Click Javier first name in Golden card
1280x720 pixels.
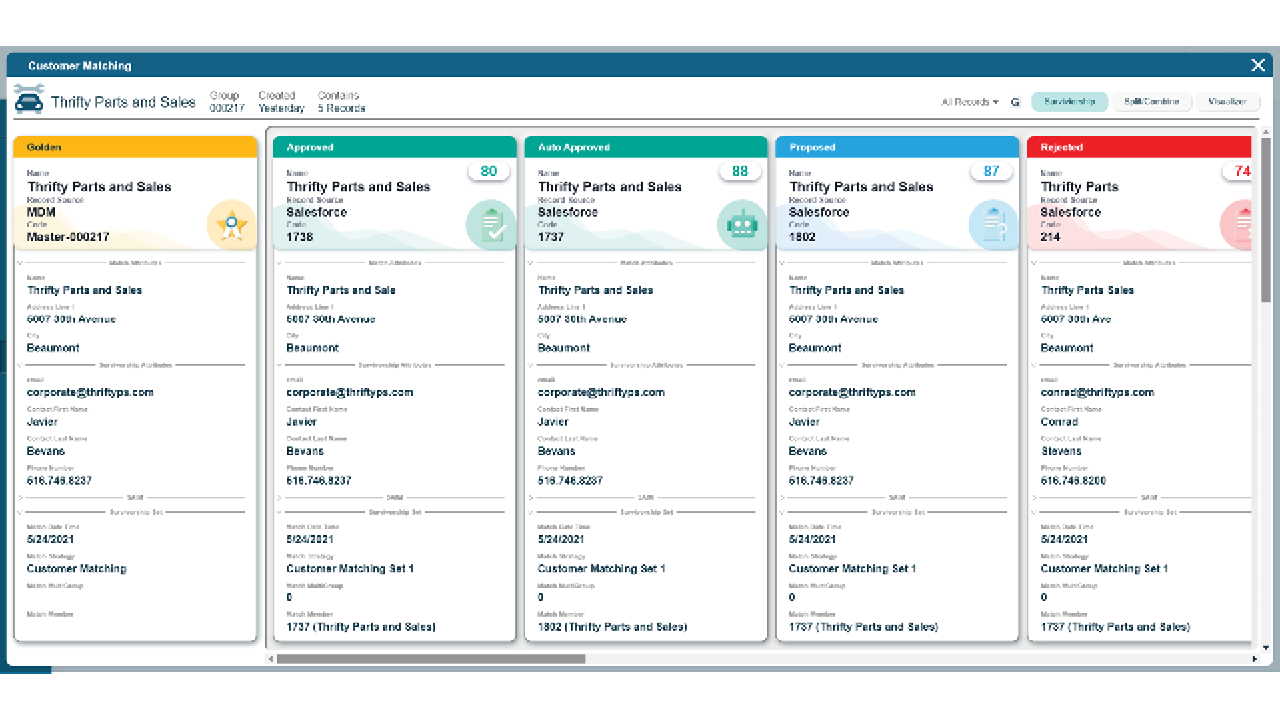pos(42,422)
